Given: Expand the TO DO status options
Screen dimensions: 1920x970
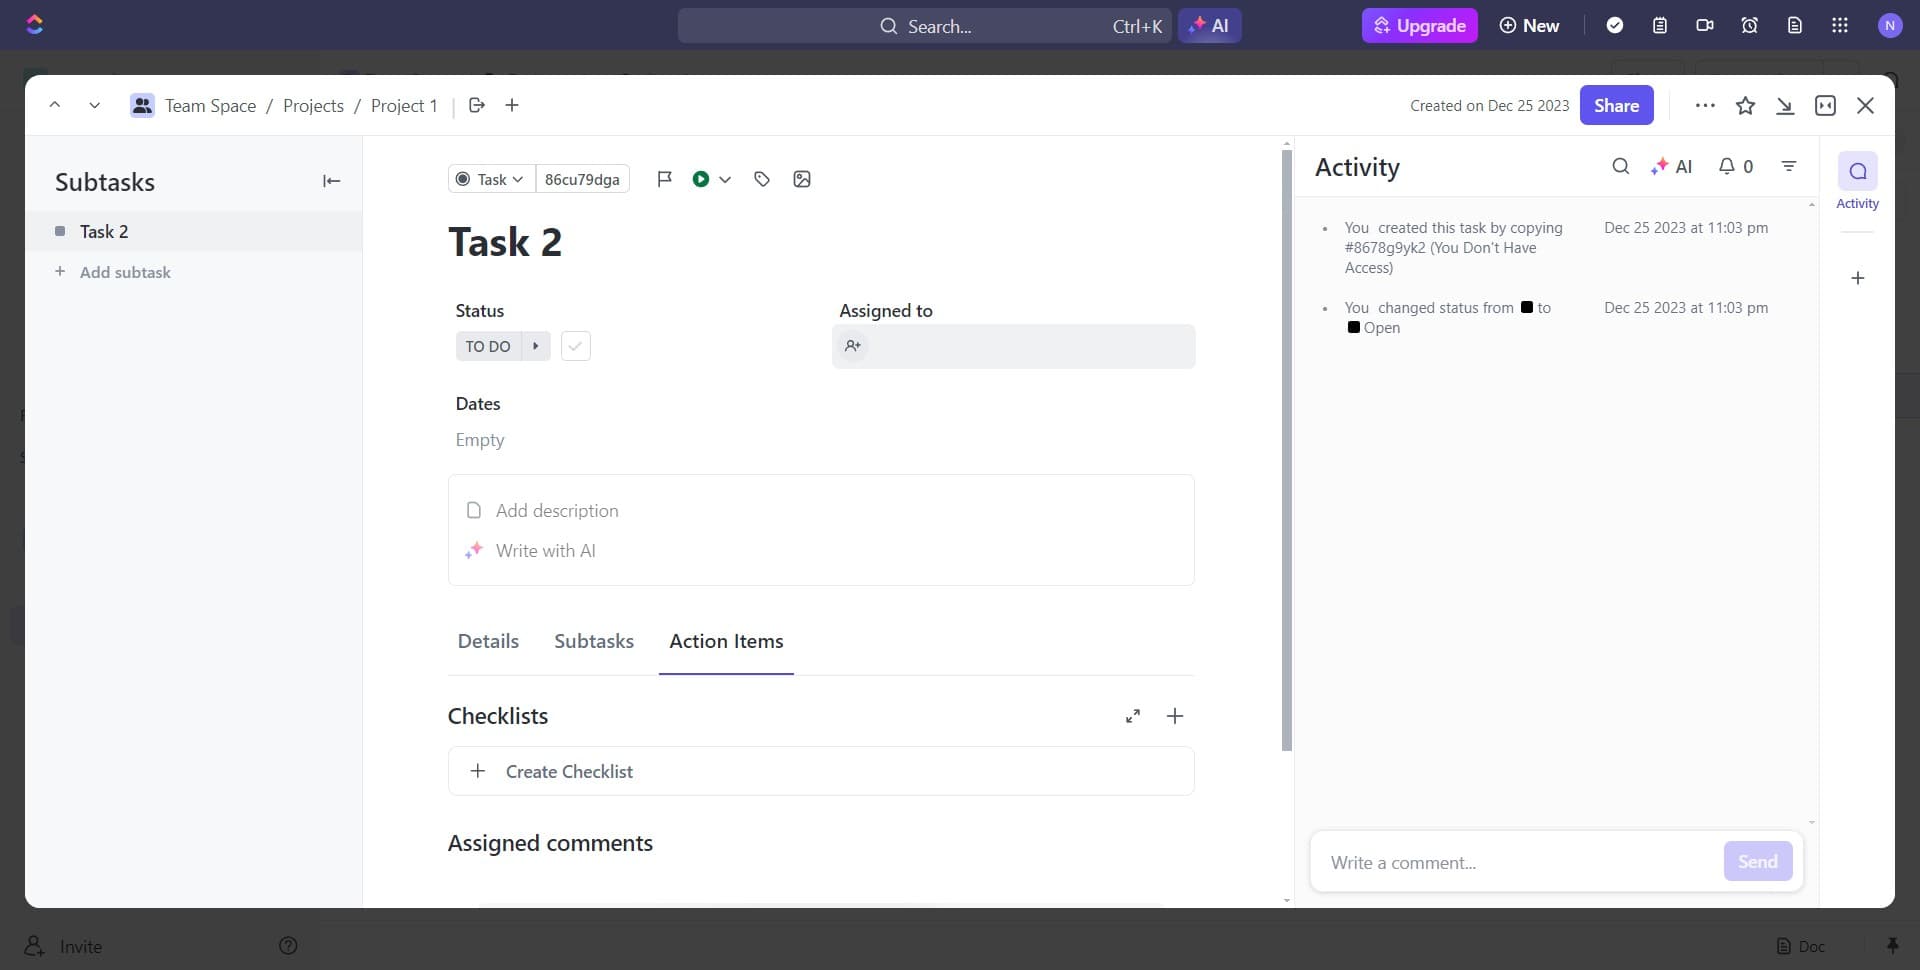Looking at the screenshot, I should [x=537, y=346].
